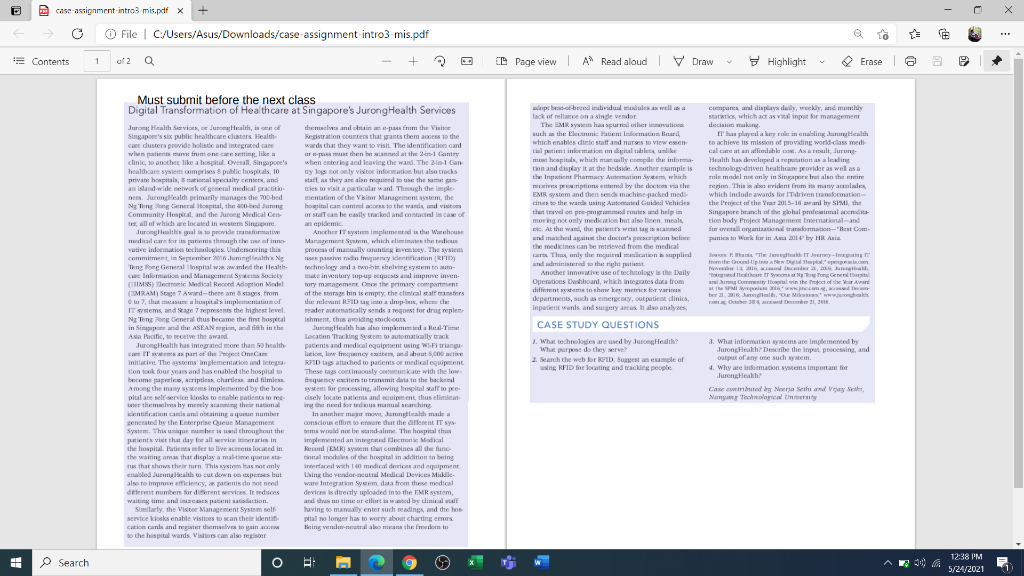Click the address bar URL
Viewport: 1024px width, 576px height.
[291, 34]
